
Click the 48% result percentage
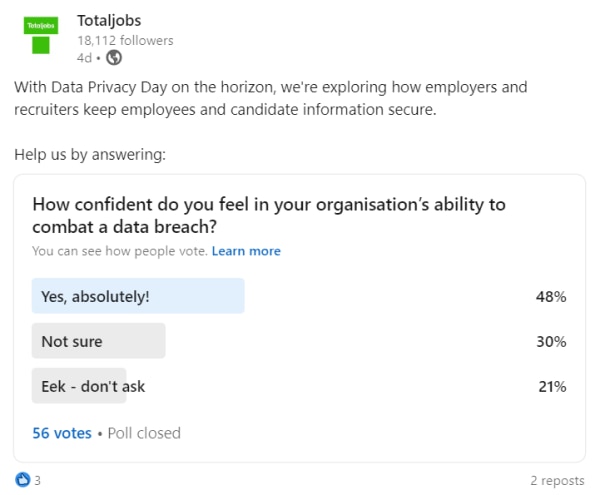(551, 296)
